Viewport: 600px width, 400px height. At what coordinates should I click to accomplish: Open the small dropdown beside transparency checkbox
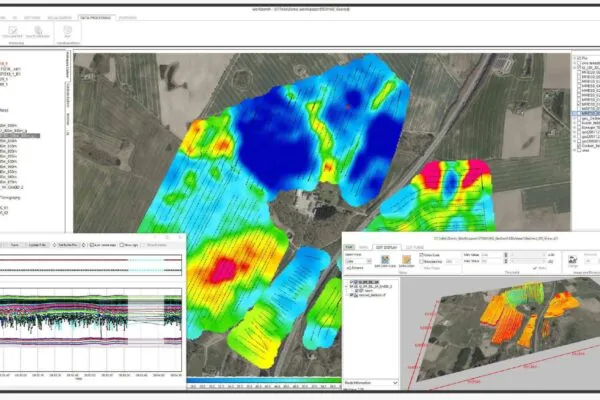(x=452, y=261)
